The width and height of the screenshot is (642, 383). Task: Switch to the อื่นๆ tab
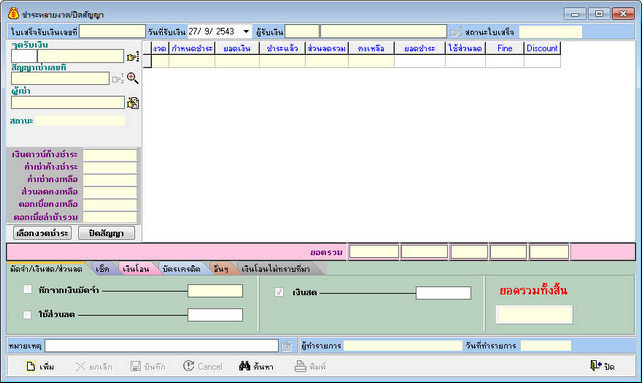tap(221, 269)
